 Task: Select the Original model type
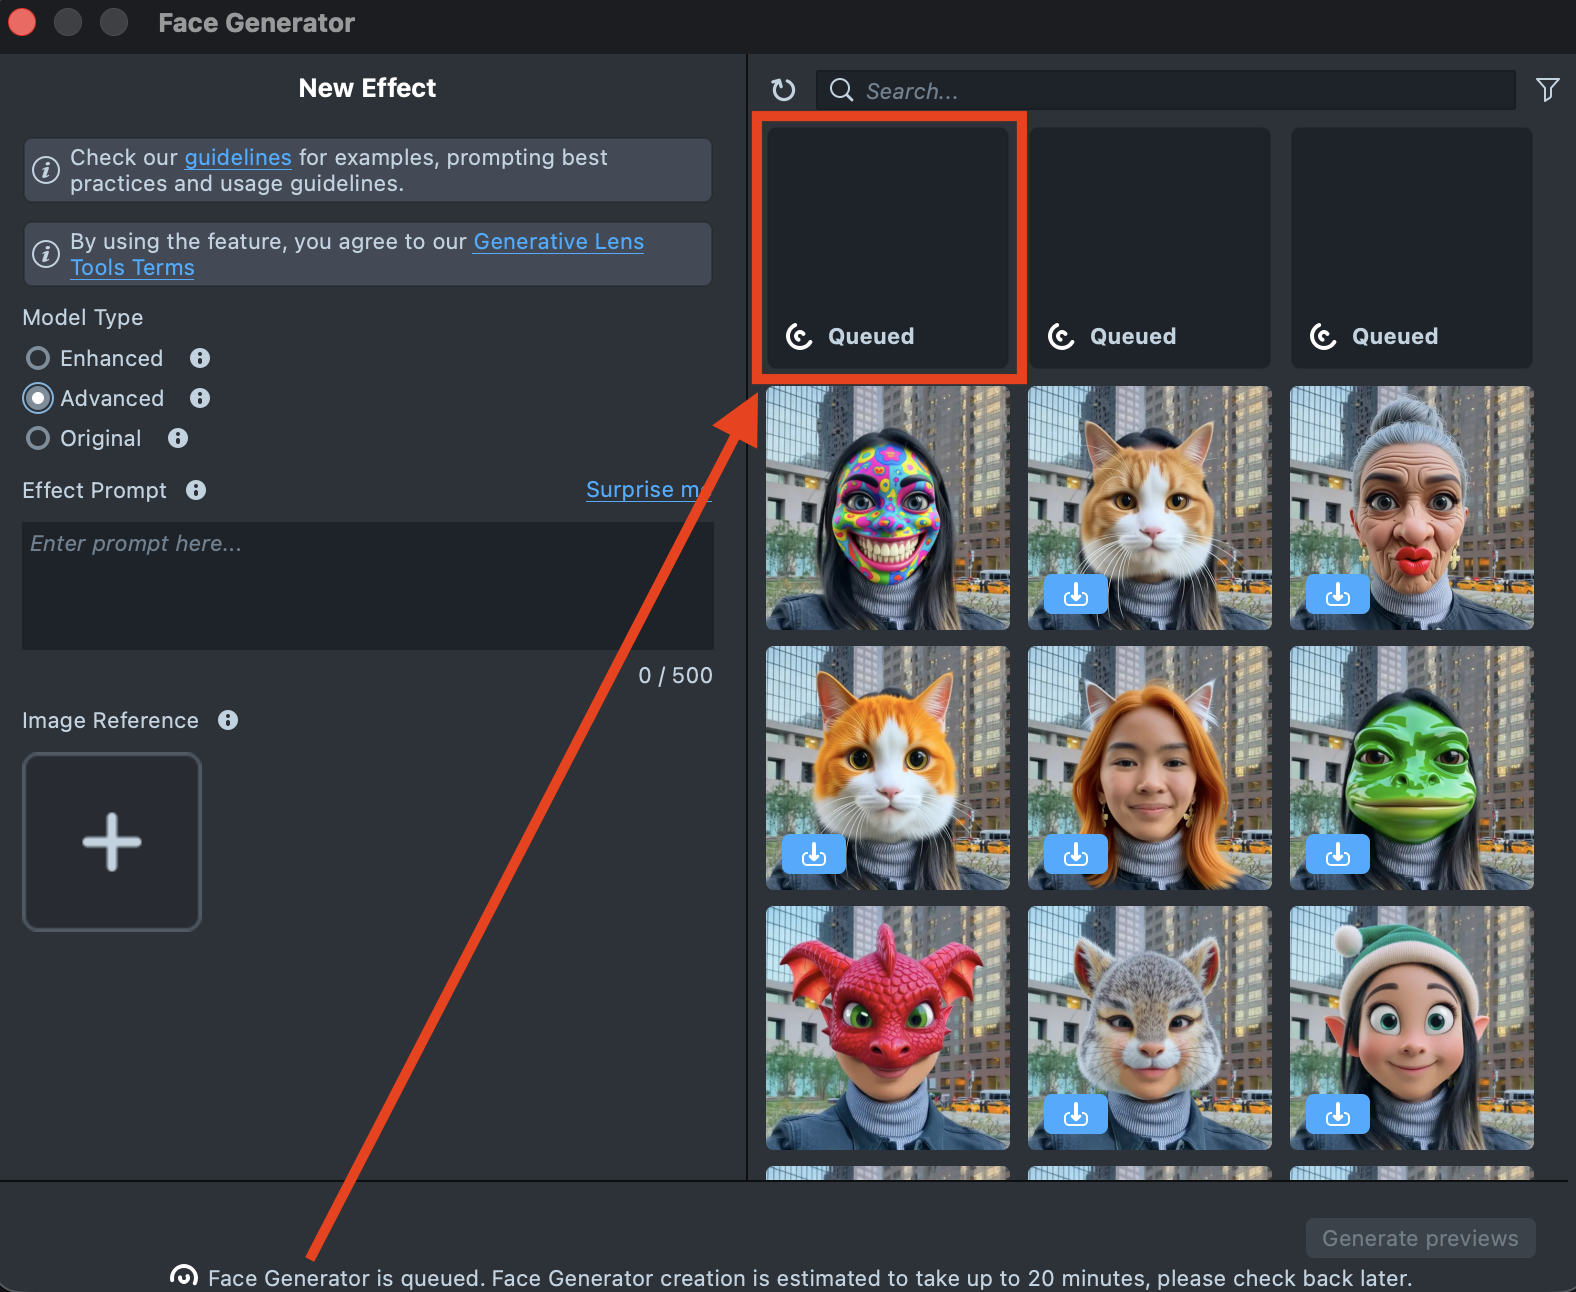pyautogui.click(x=38, y=438)
